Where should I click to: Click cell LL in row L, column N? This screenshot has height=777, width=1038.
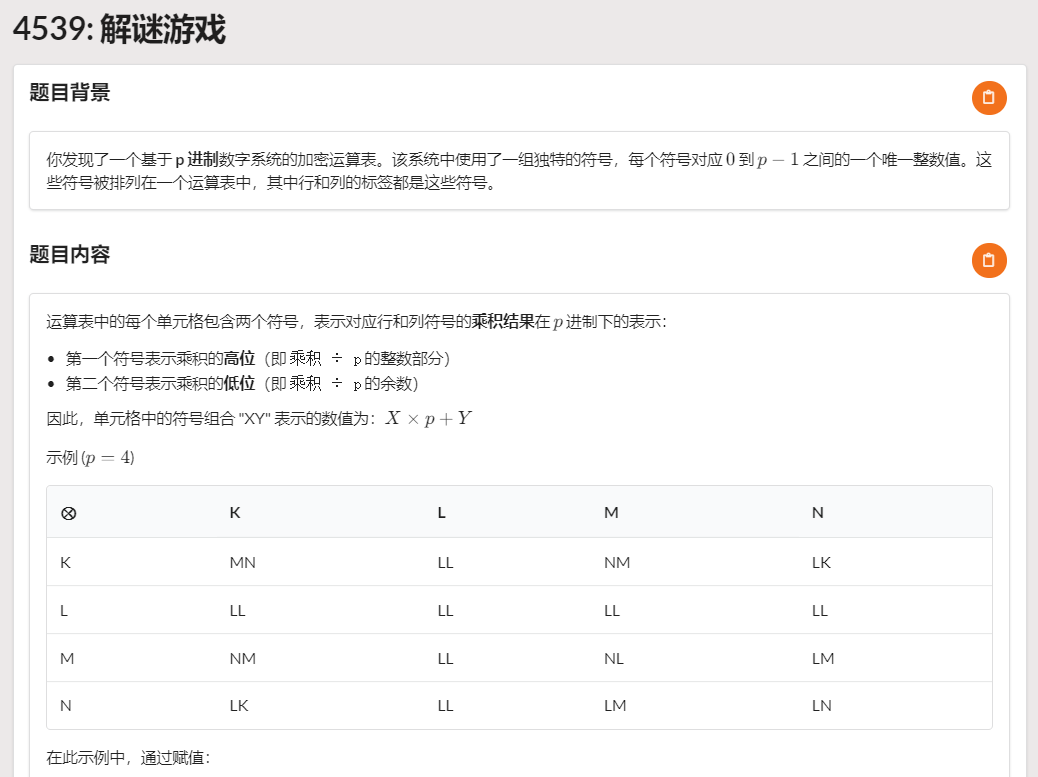[820, 610]
